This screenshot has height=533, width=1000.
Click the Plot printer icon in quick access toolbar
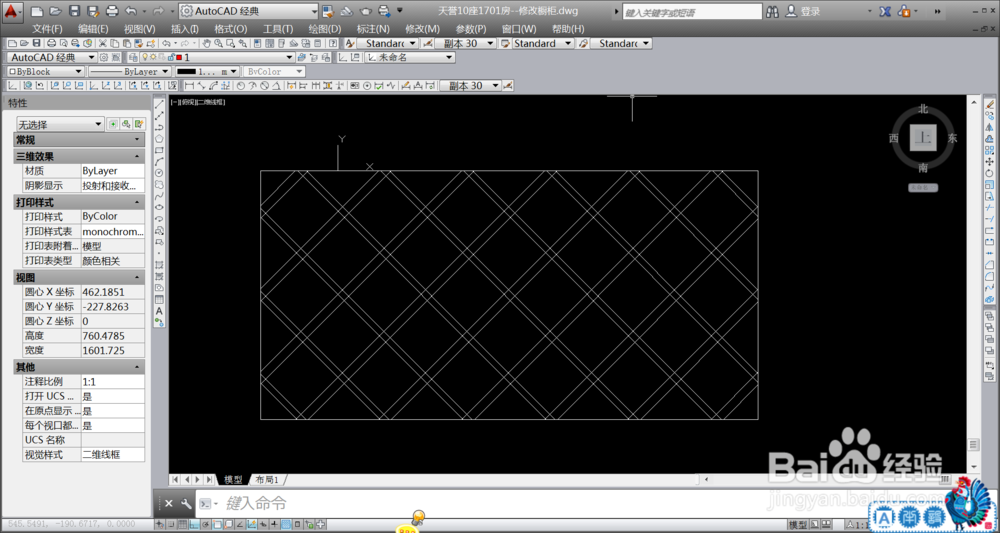tap(112, 11)
